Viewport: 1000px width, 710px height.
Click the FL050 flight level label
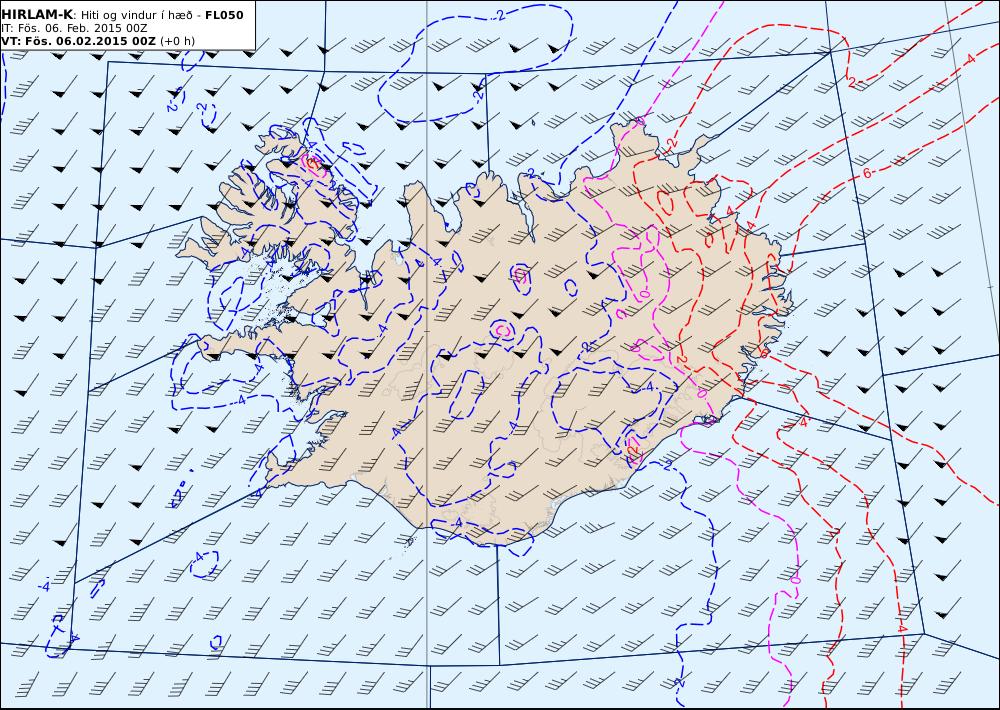(224, 15)
